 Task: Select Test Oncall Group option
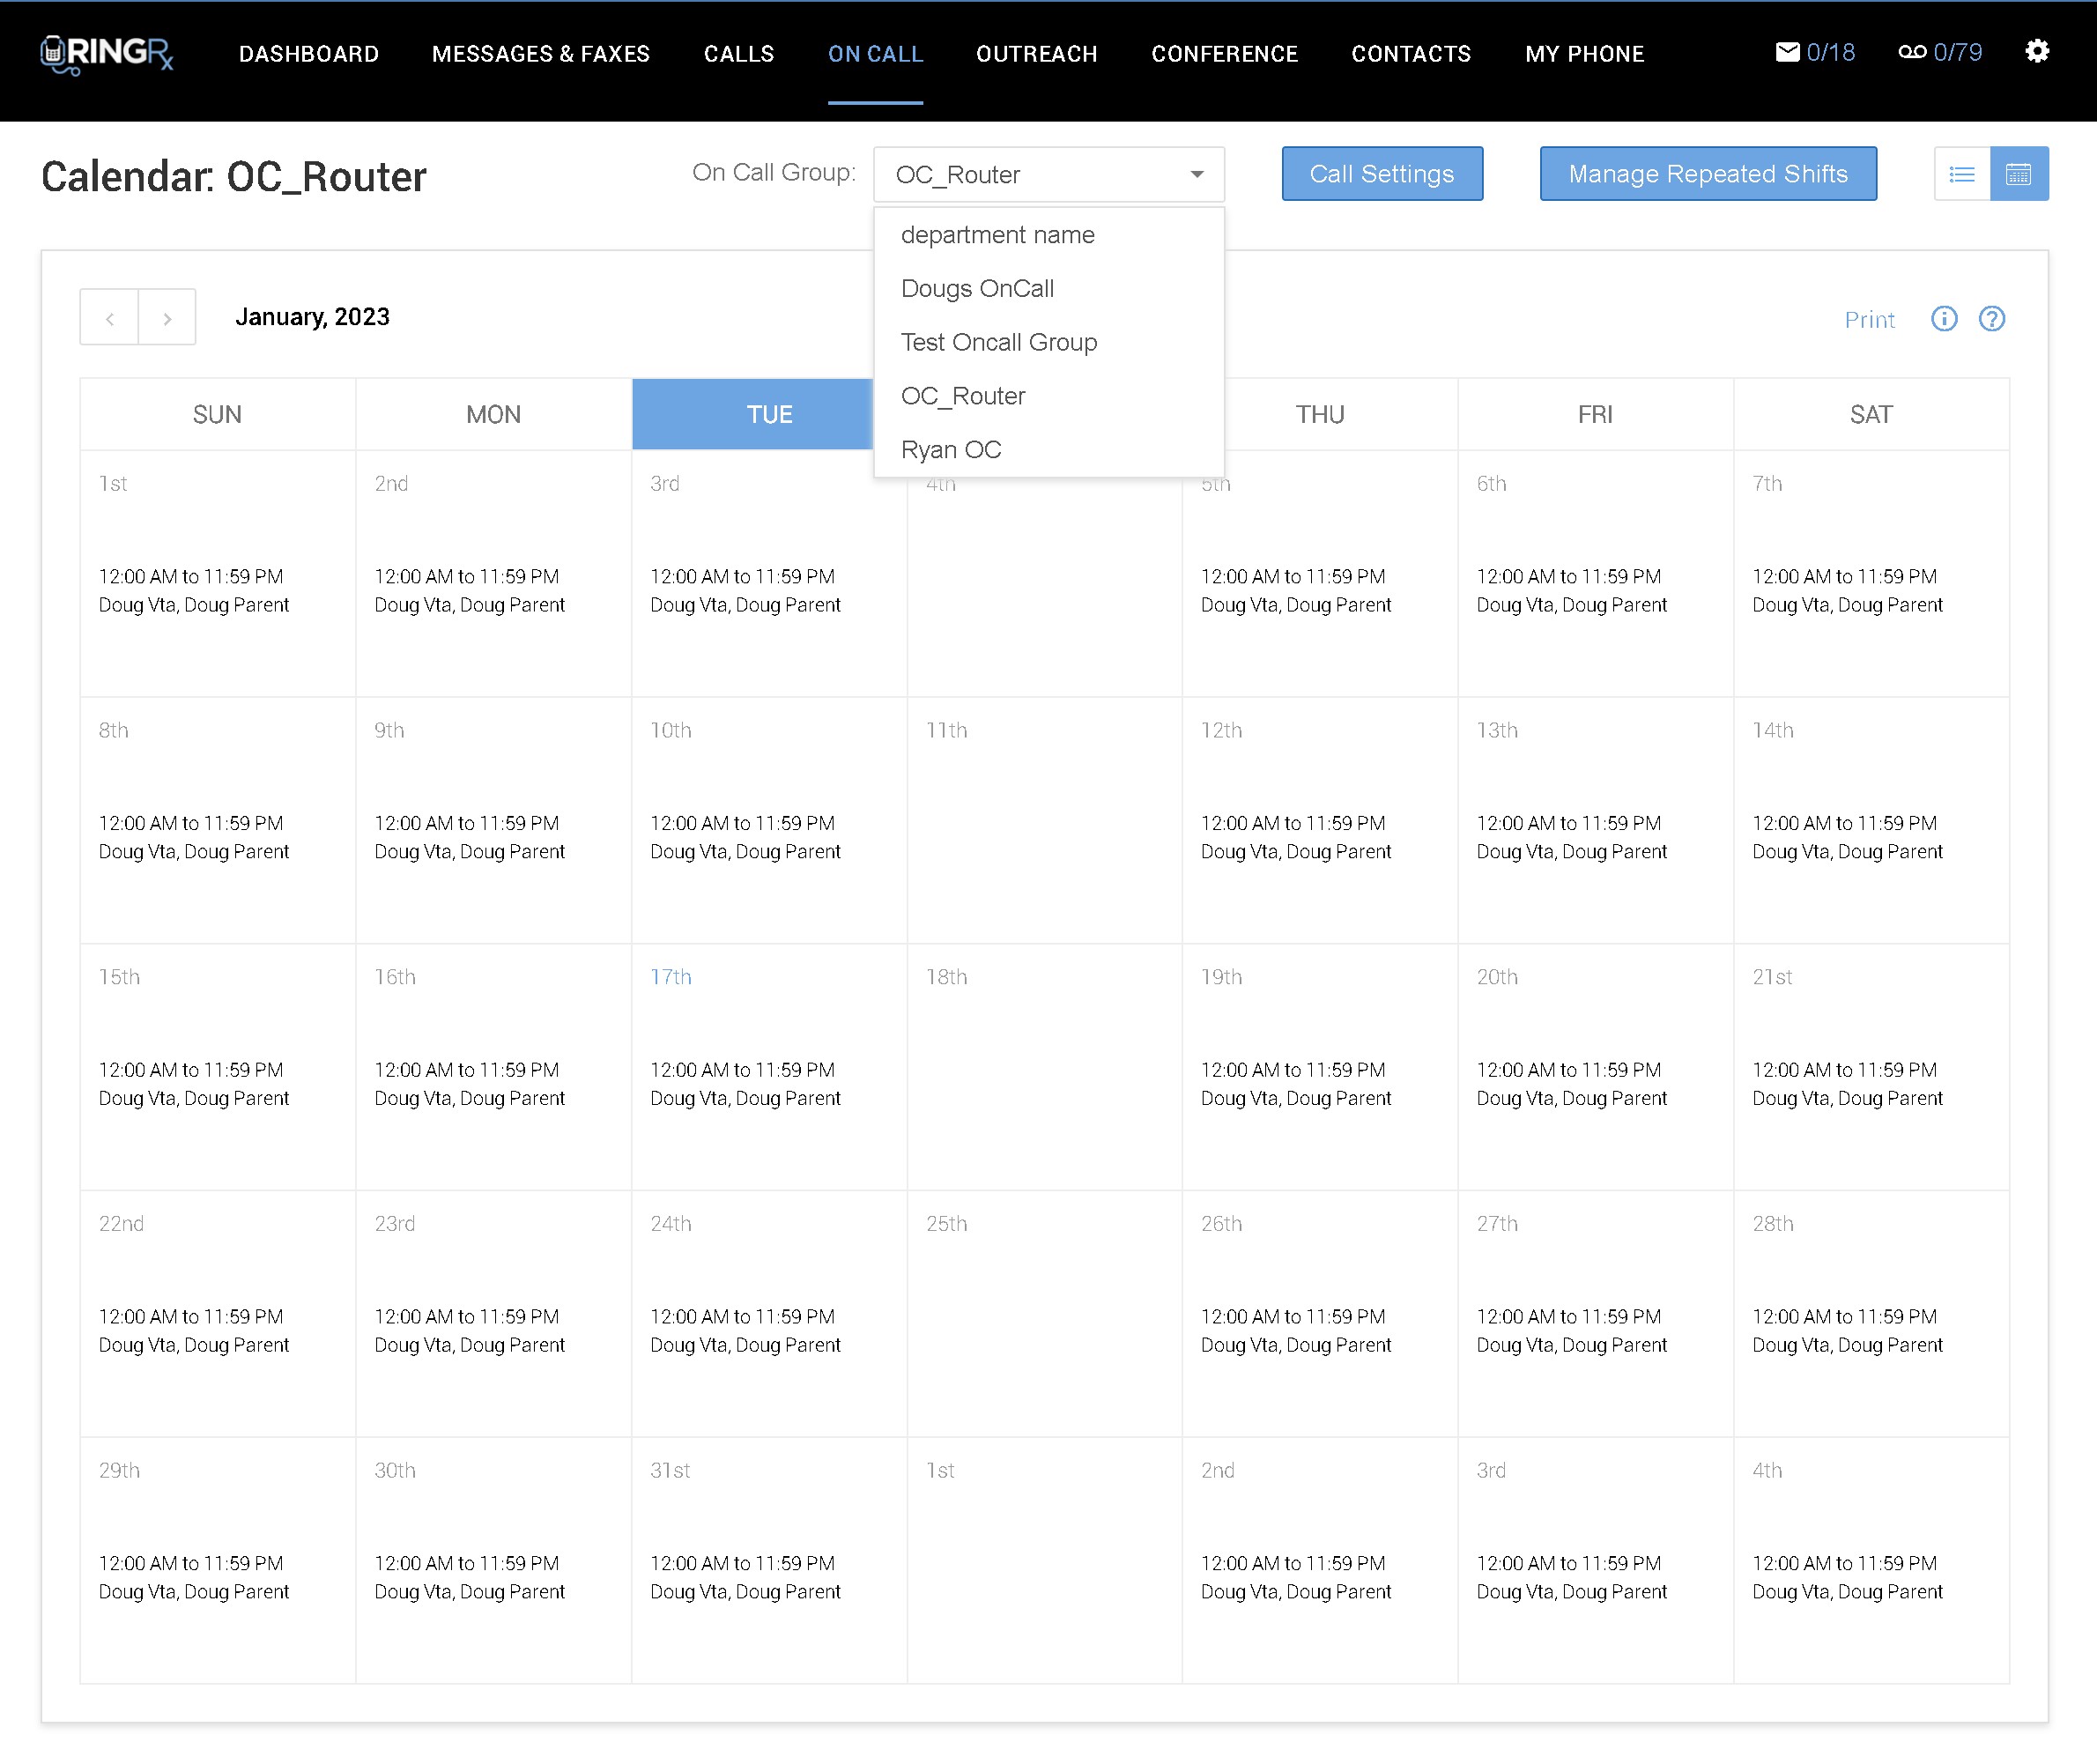coord(998,343)
